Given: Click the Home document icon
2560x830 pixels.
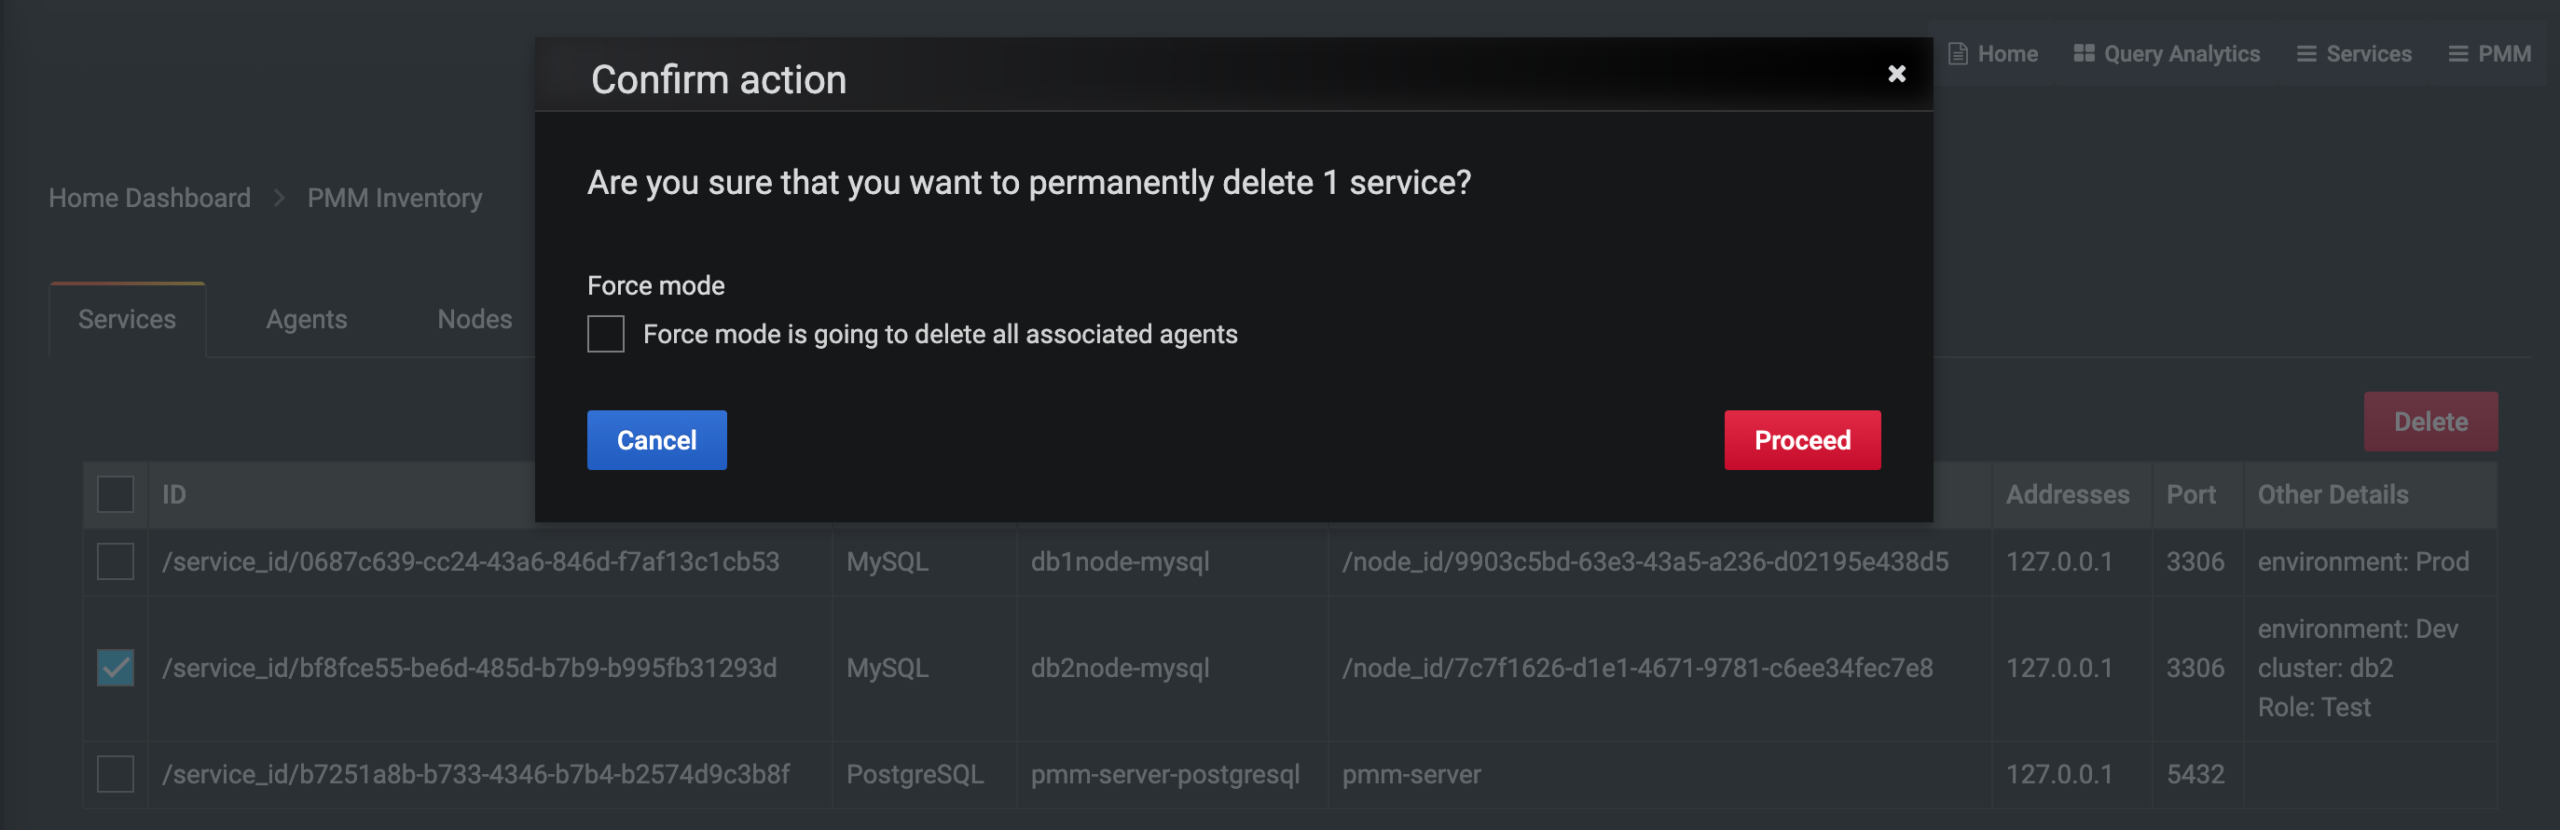Looking at the screenshot, I should (x=1957, y=54).
